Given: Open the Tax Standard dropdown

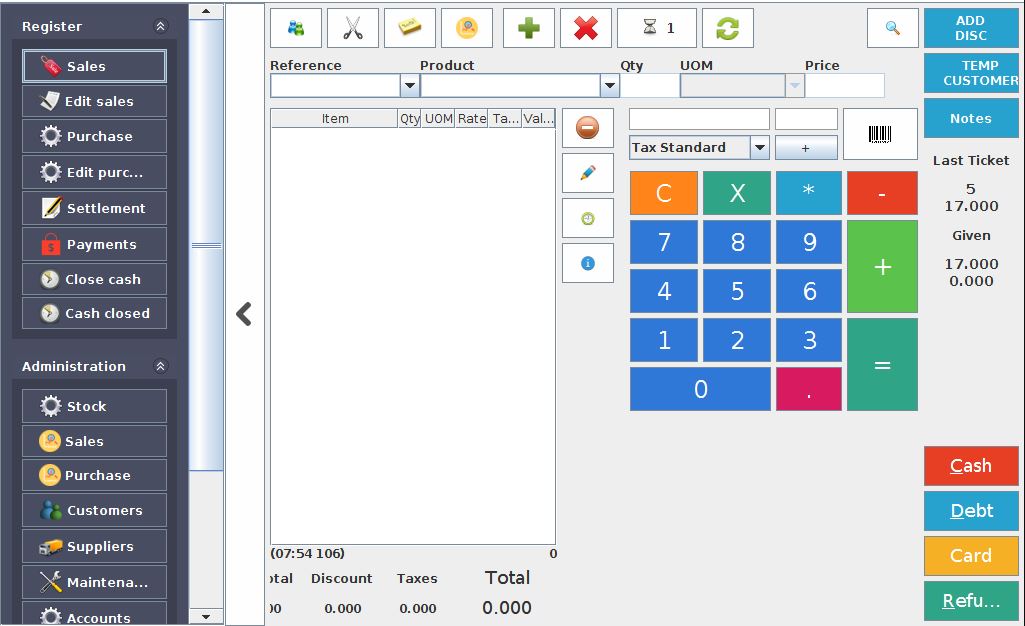Looking at the screenshot, I should coord(759,148).
